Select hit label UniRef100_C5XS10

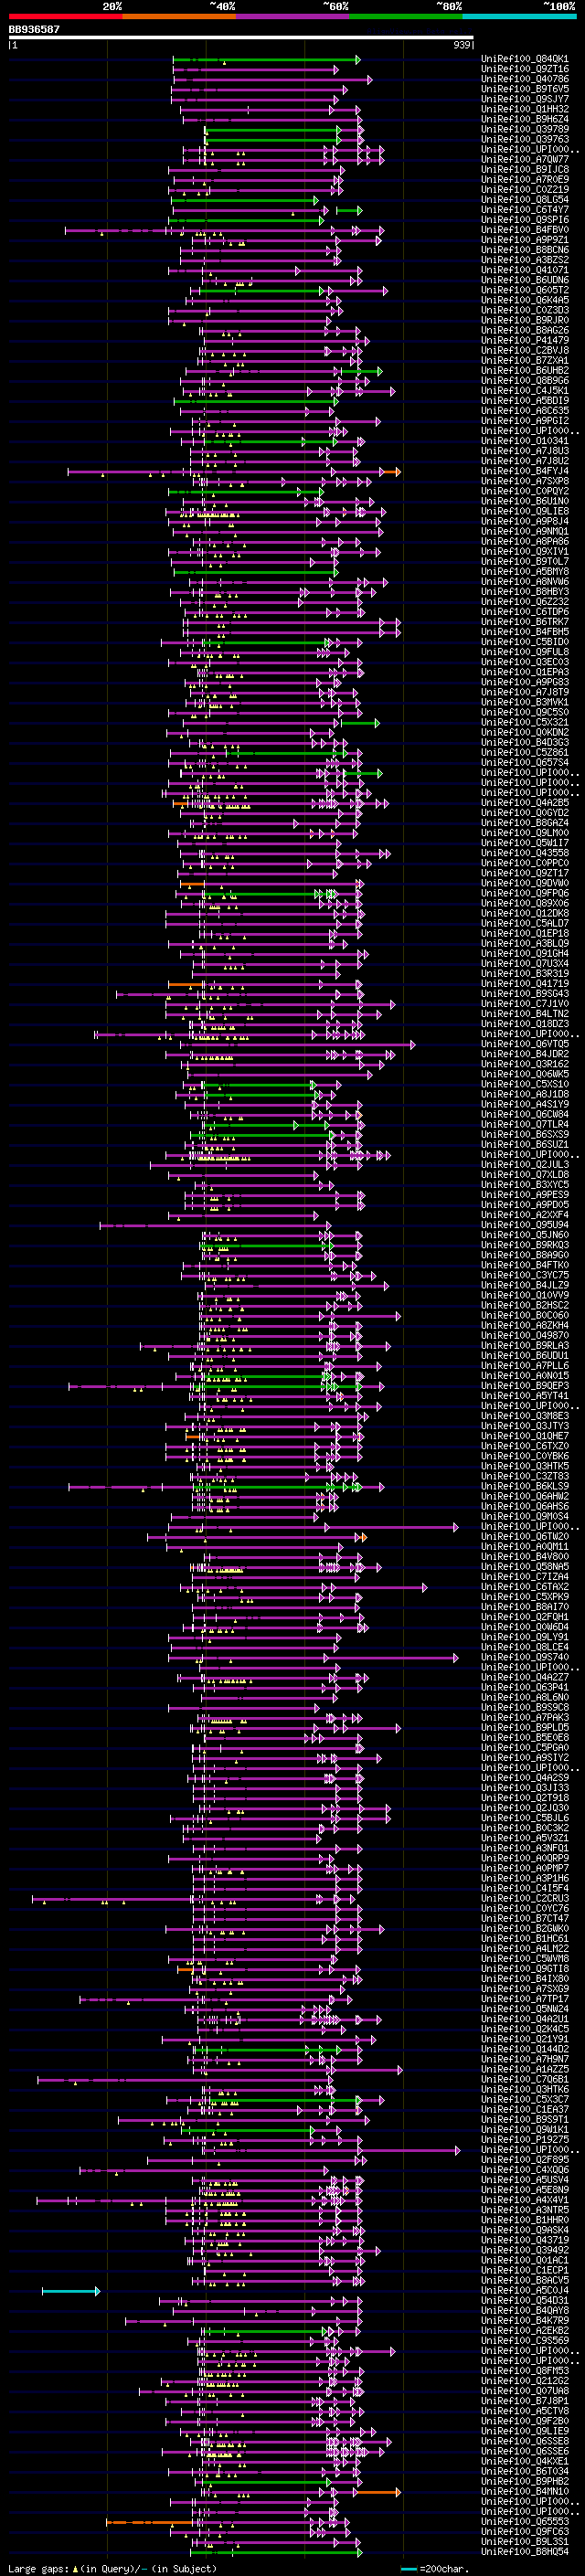click(x=525, y=1084)
